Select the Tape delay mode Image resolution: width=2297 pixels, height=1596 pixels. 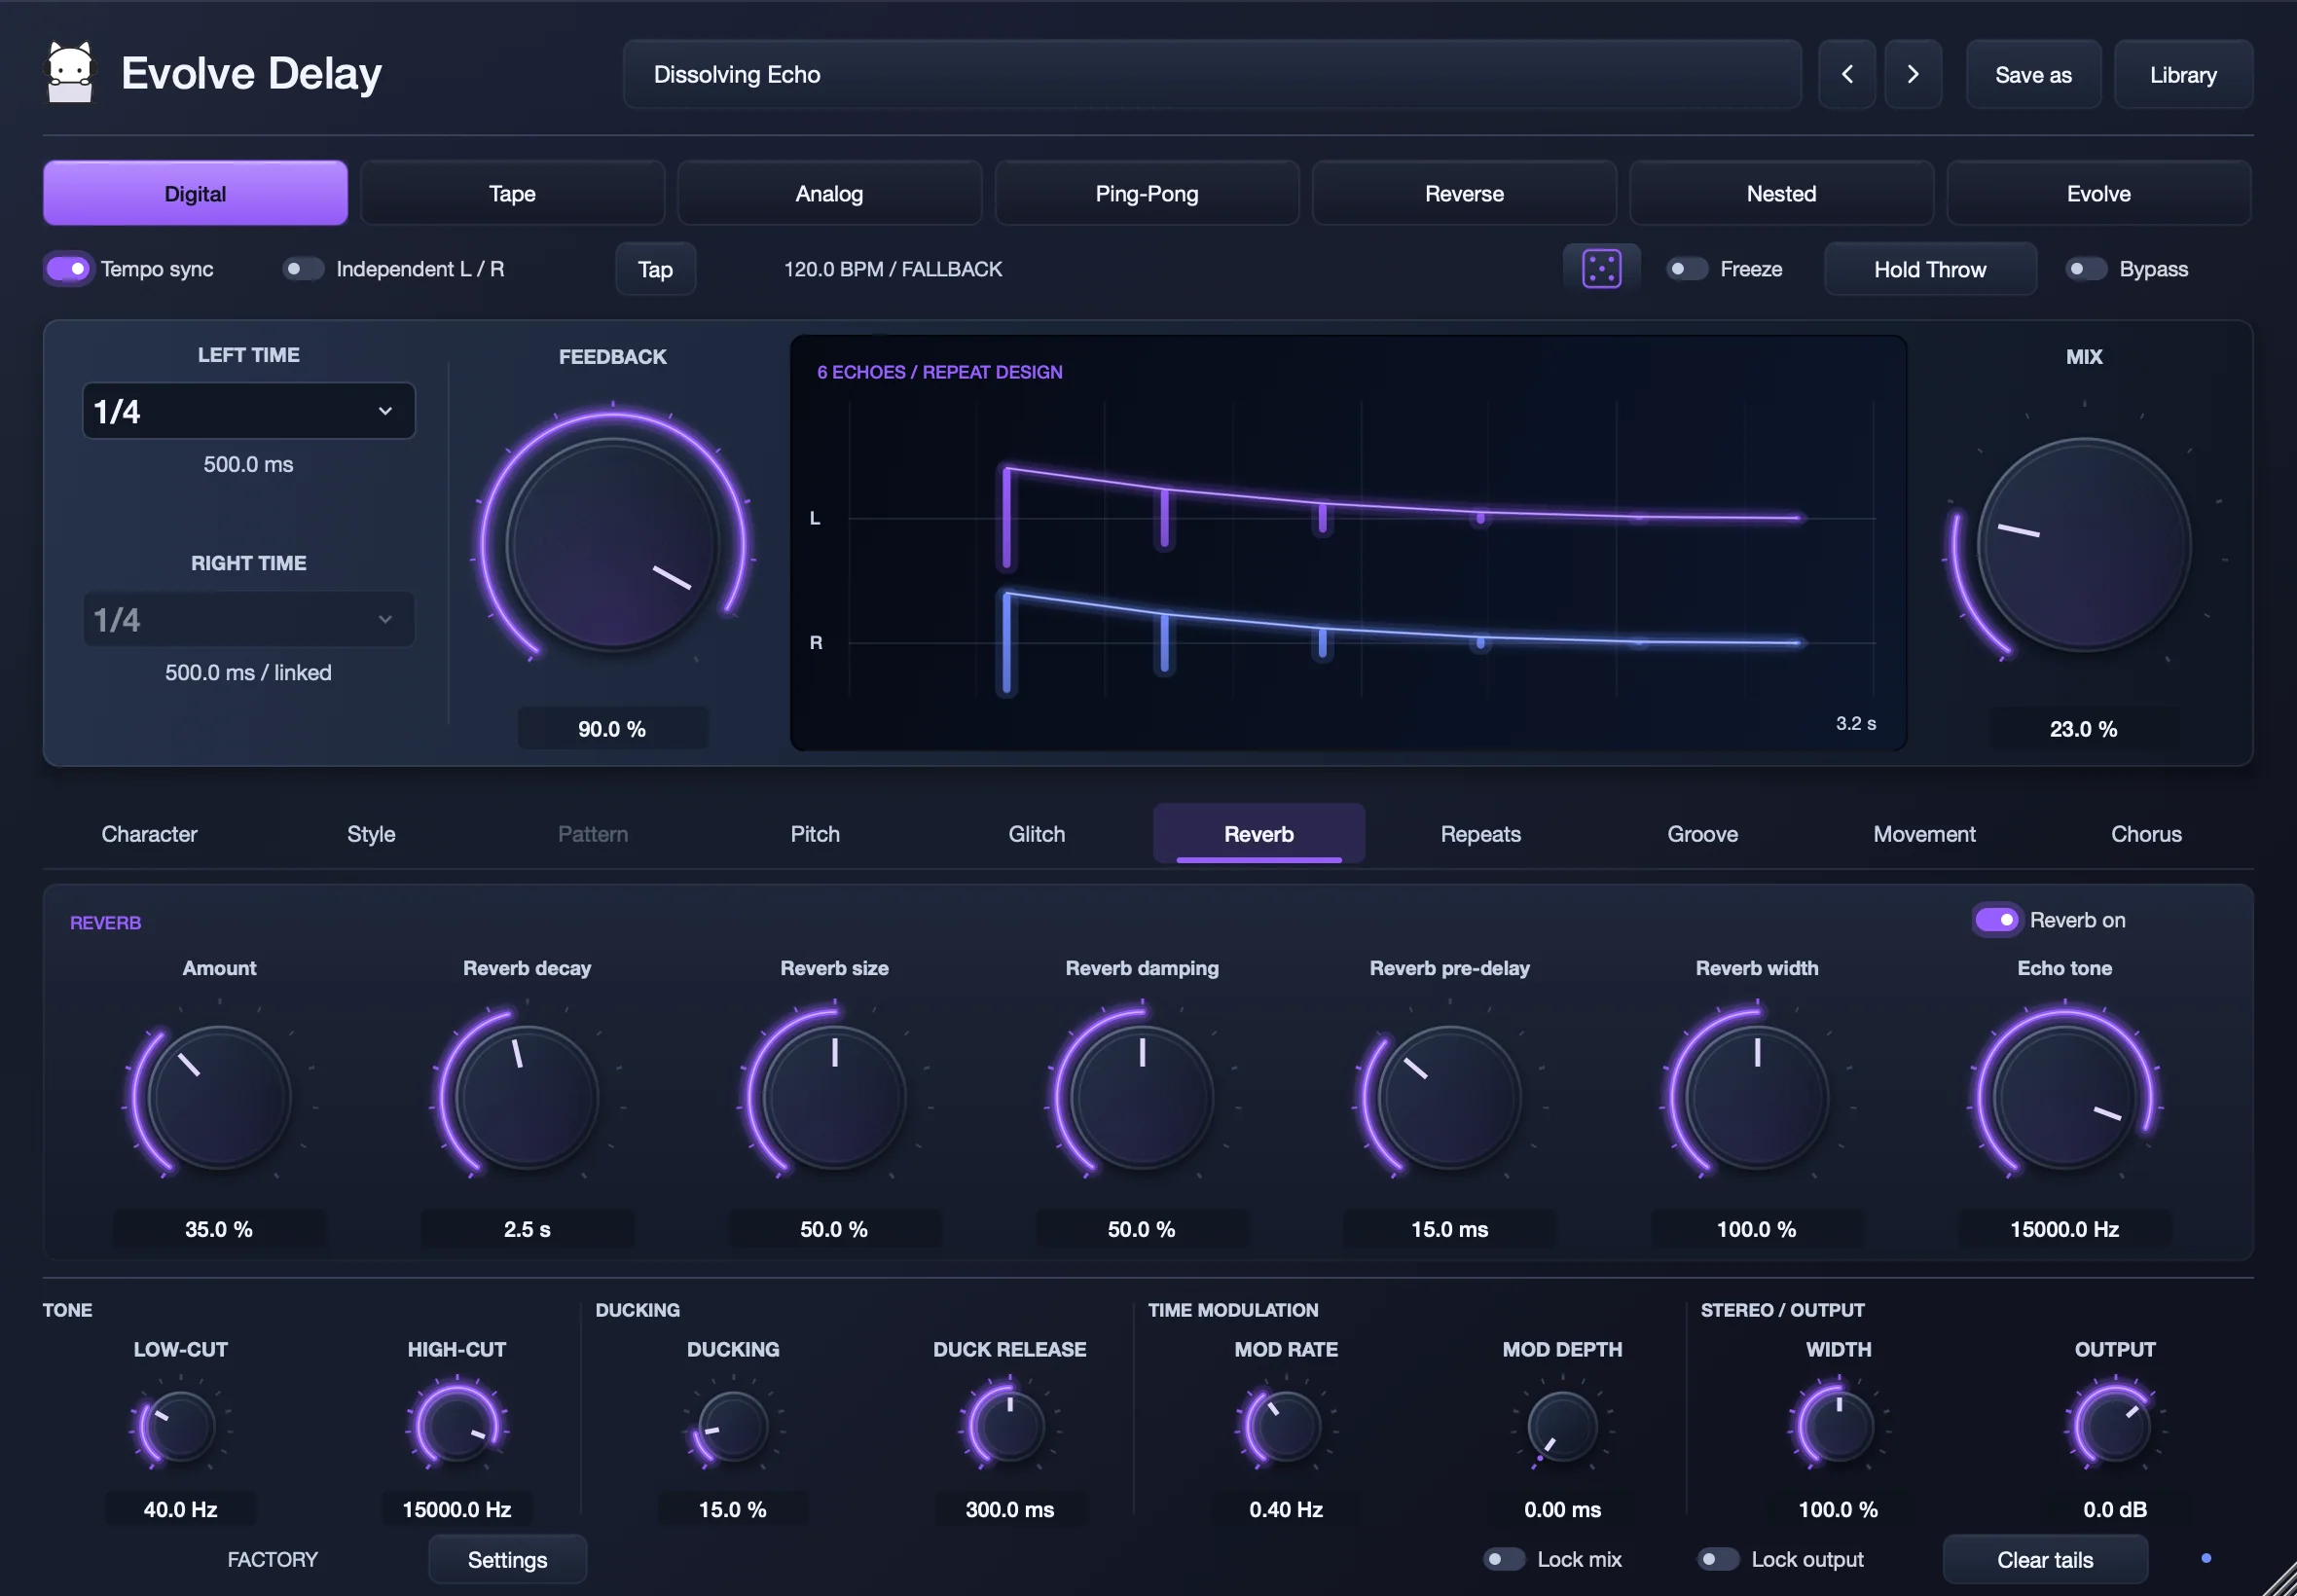point(512,193)
